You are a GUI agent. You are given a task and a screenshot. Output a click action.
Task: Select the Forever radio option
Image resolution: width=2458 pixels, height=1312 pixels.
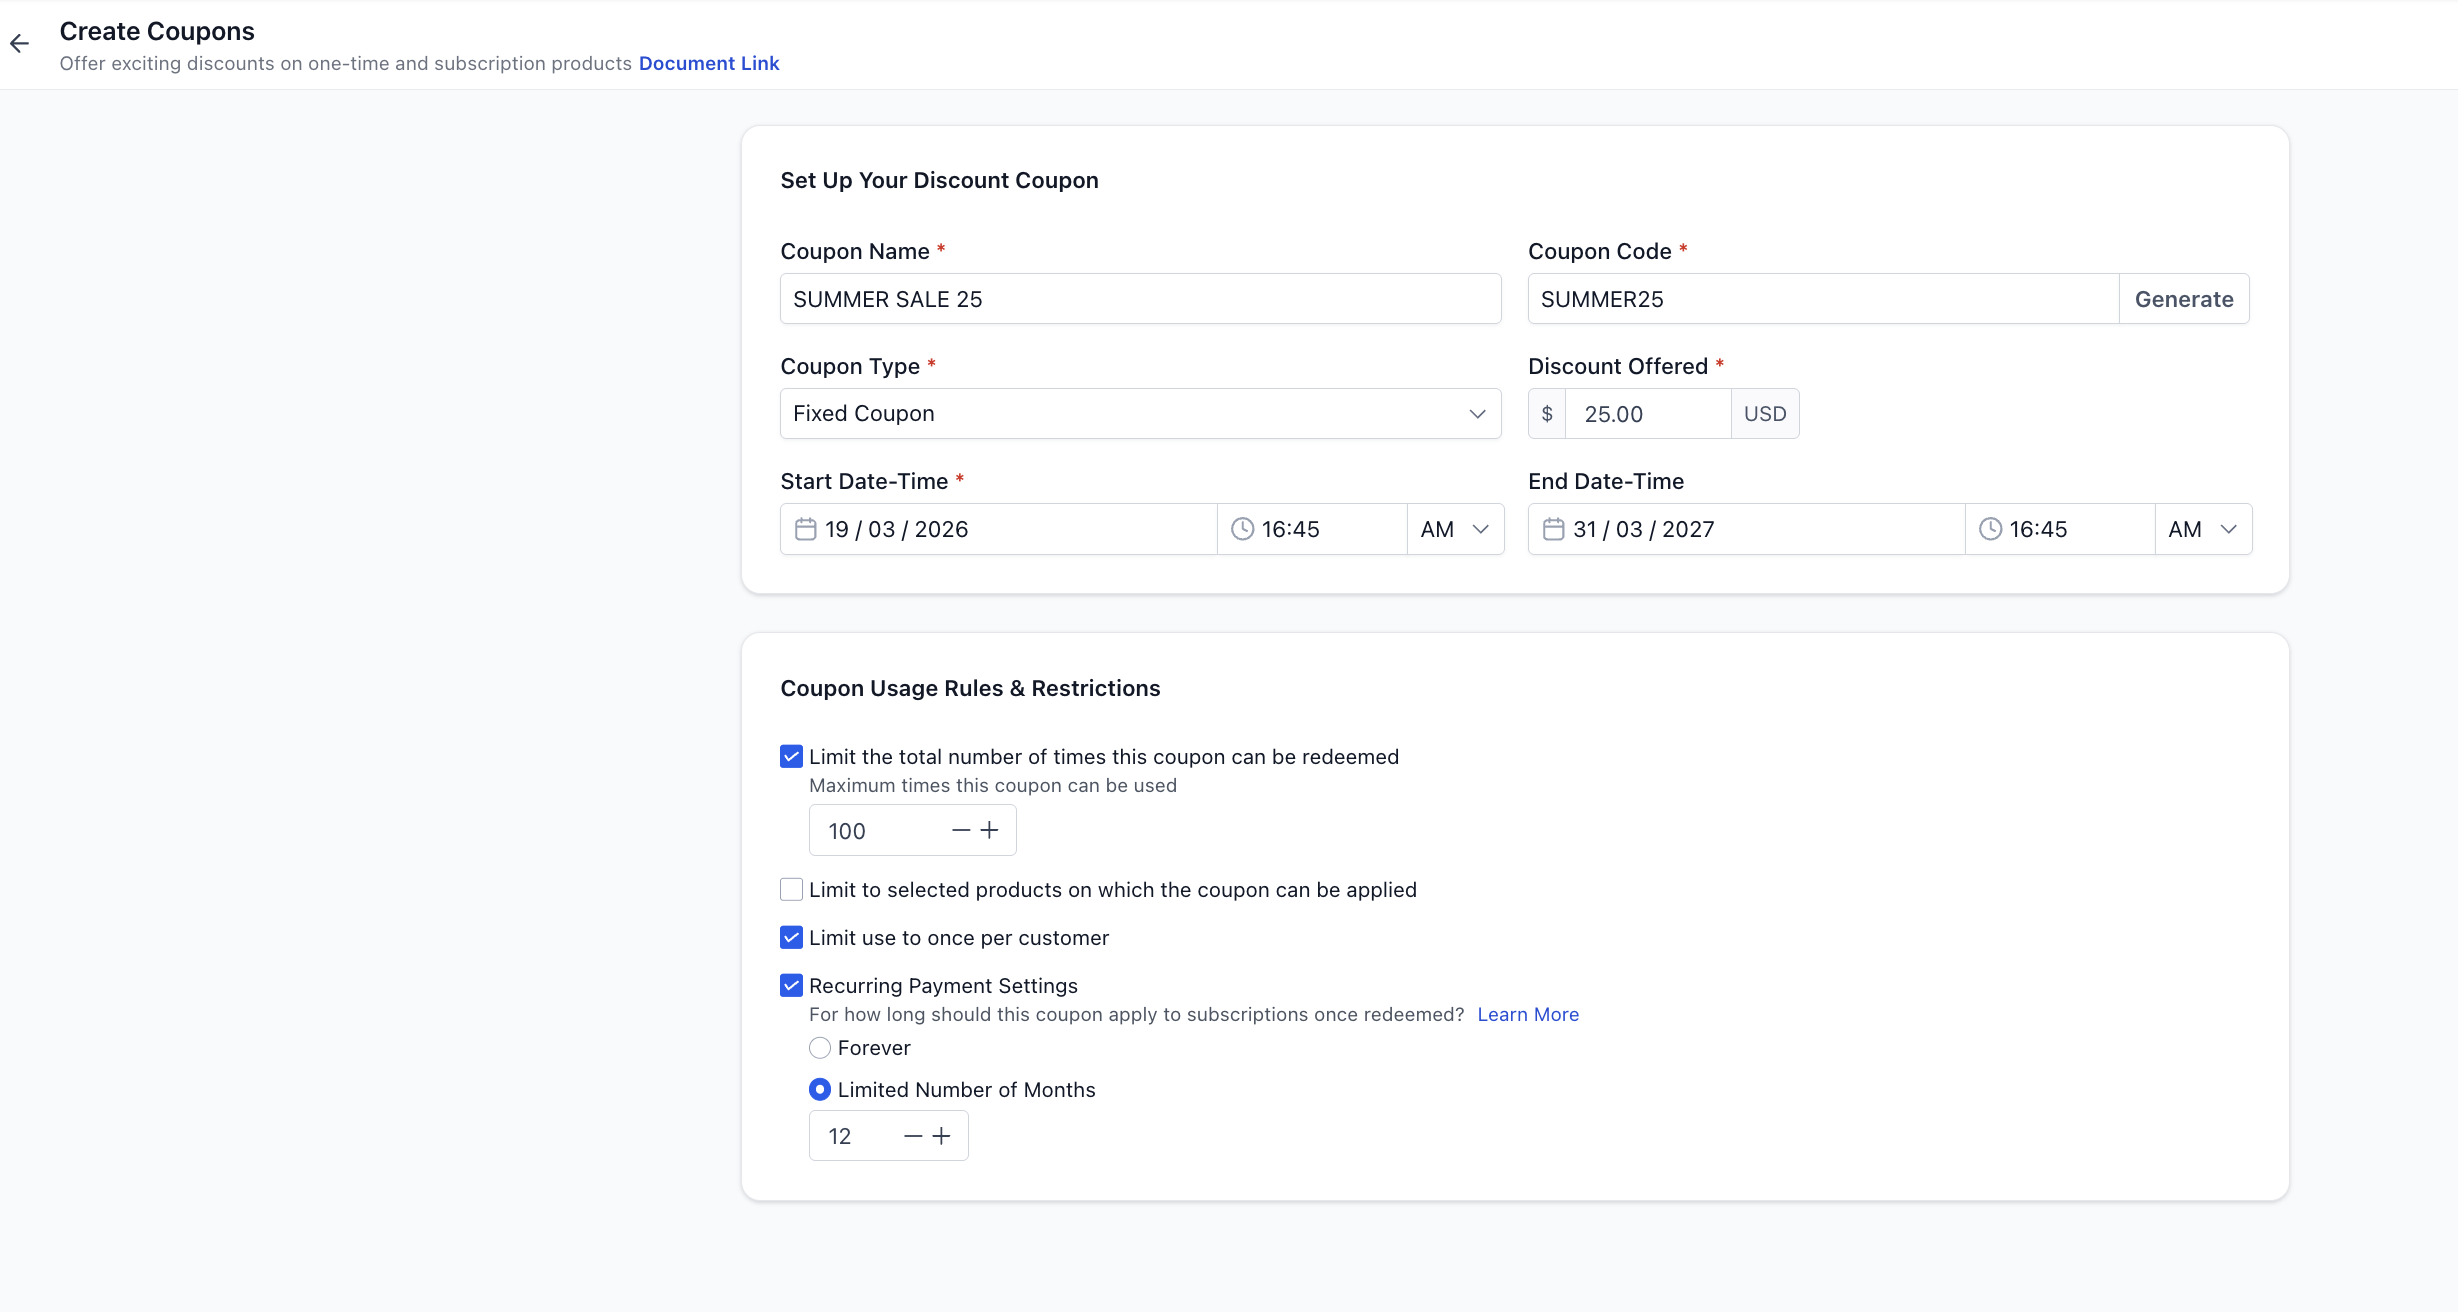coord(820,1048)
